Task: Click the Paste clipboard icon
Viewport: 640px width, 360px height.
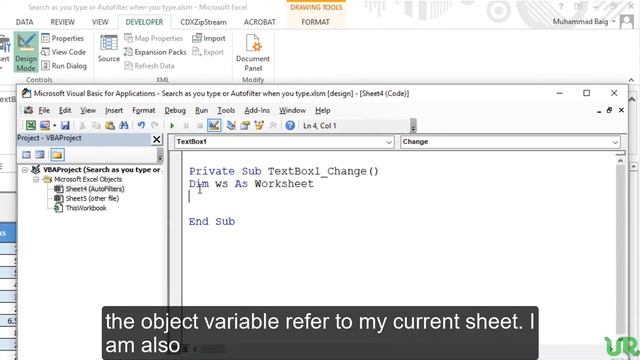Action: coord(110,125)
